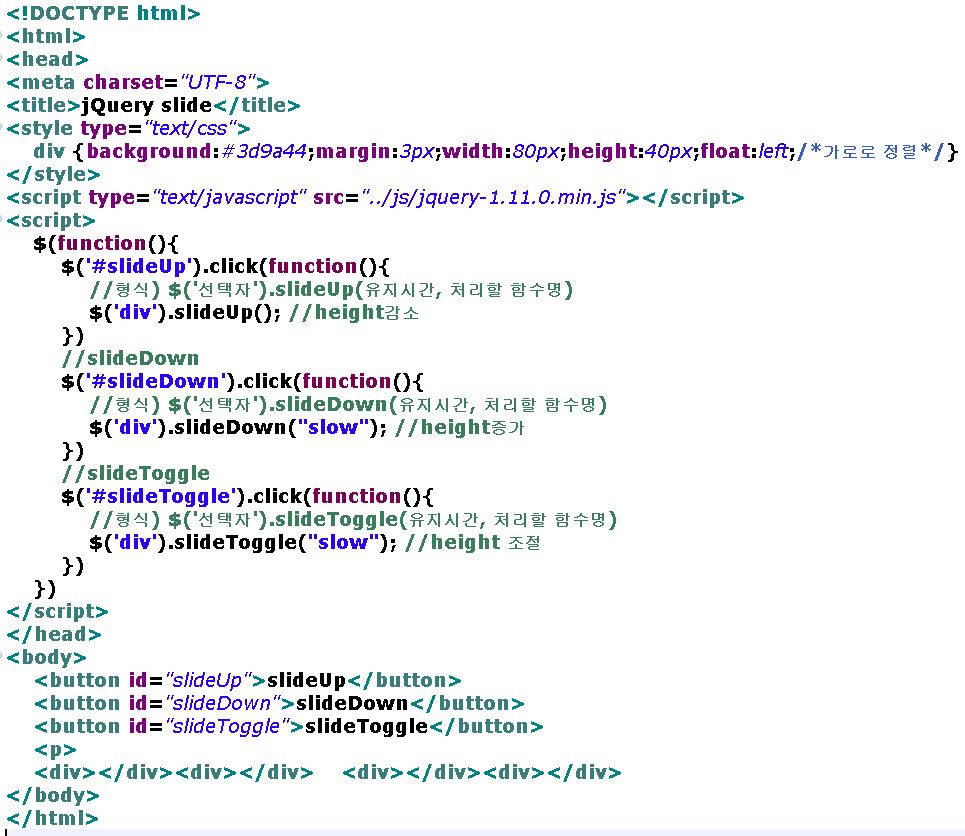Click the button line with id="slideToggle"

point(289,726)
